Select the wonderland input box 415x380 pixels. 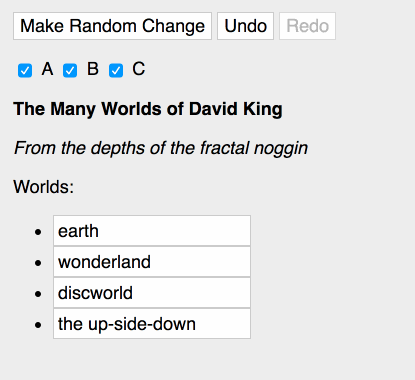pos(152,262)
